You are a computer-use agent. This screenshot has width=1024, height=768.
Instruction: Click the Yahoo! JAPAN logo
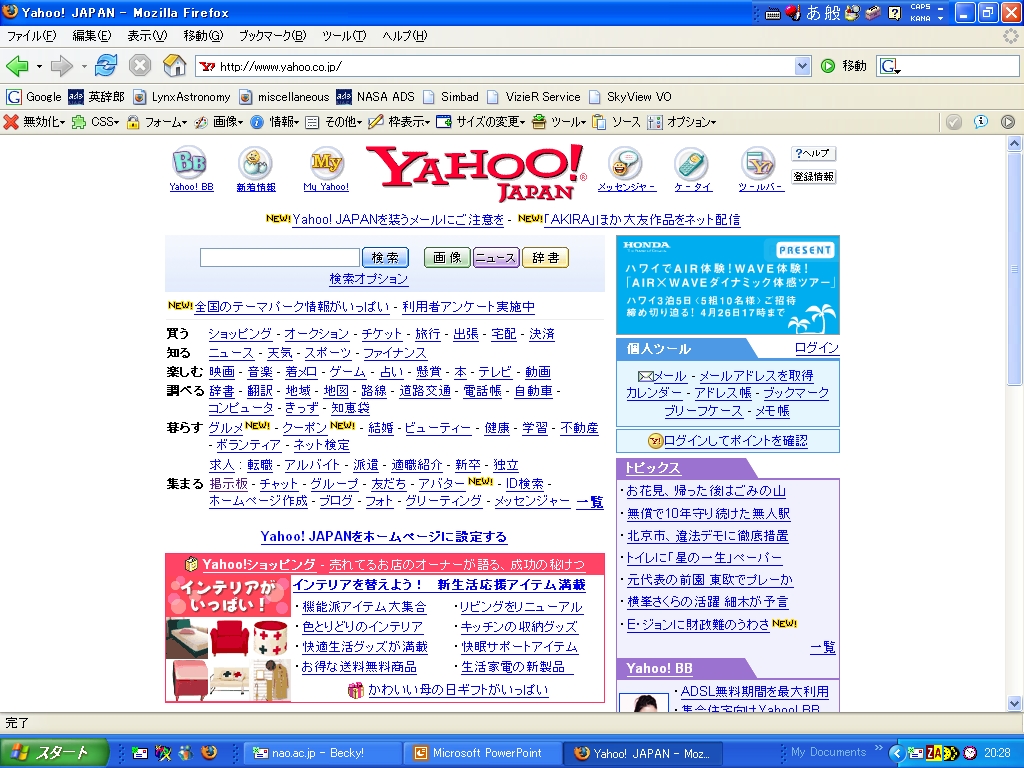pyautogui.click(x=476, y=172)
